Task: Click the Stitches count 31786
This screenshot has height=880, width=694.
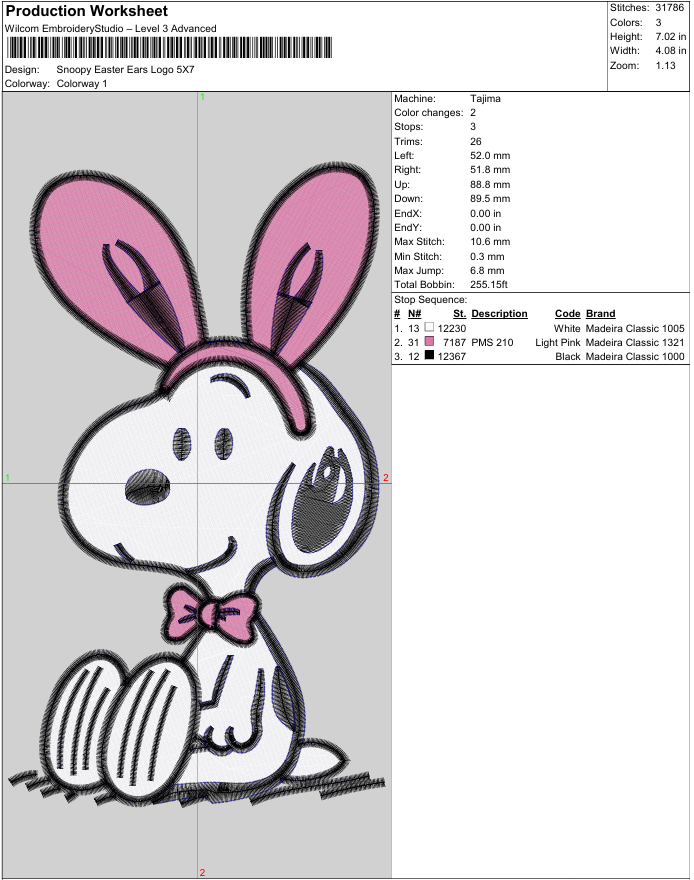Action: click(670, 8)
